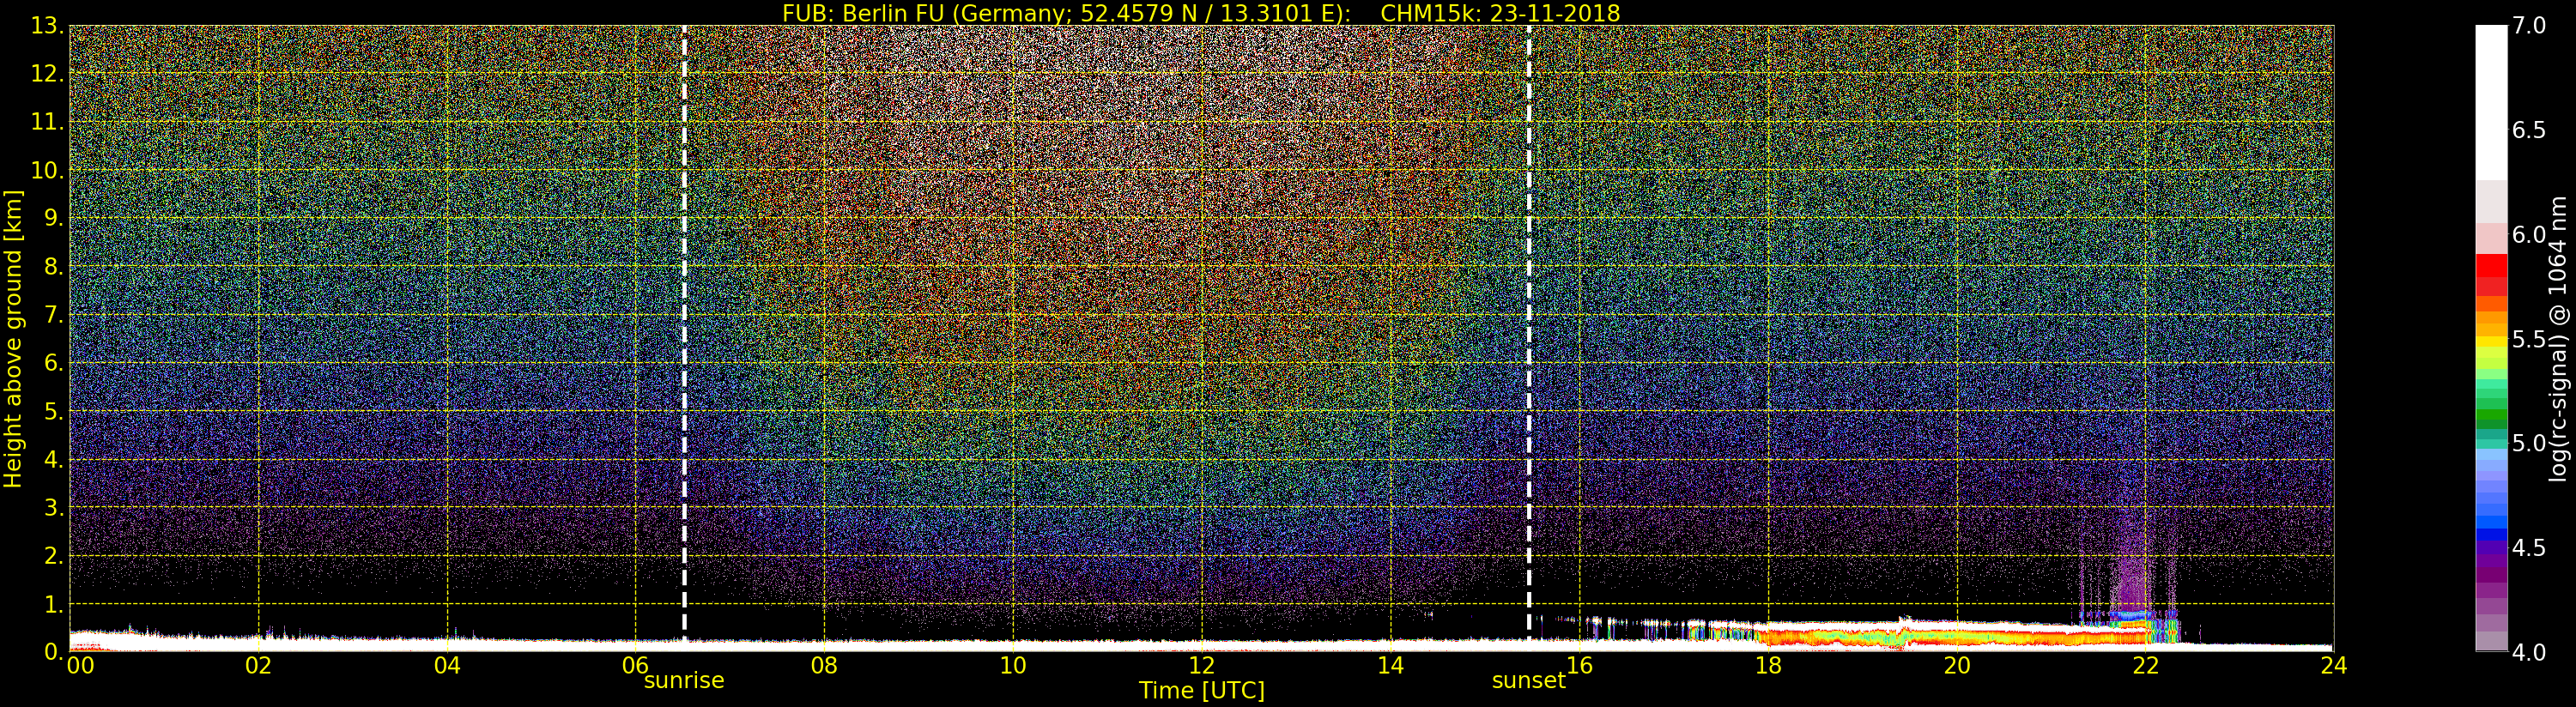The width and height of the screenshot is (2576, 707).
Task: Click the "22" time axis tick label
Action: point(2145,666)
